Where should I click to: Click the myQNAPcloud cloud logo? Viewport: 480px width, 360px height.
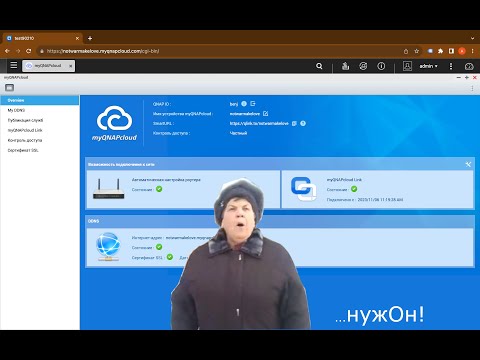(114, 123)
